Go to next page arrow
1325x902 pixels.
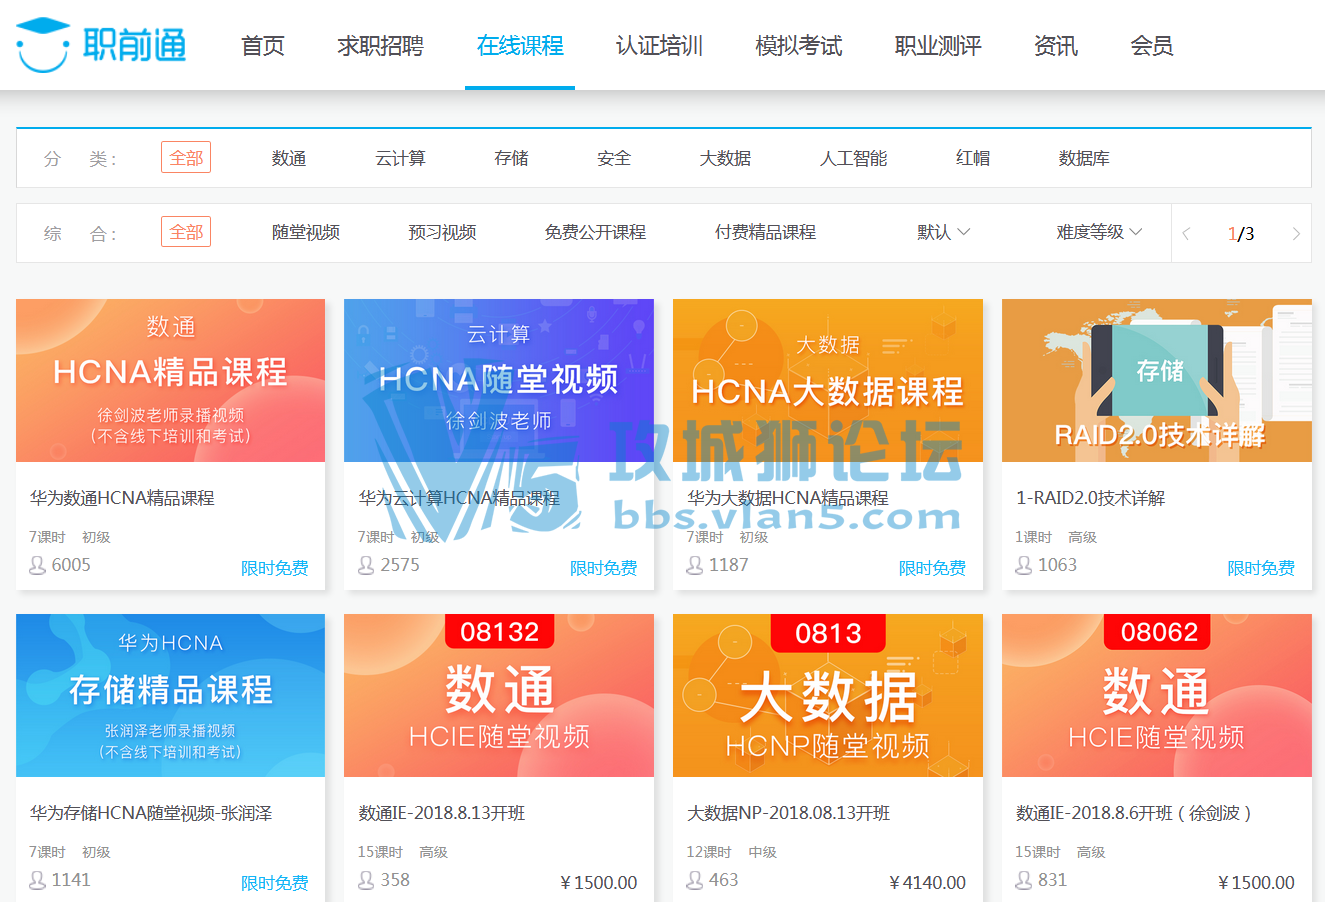(1296, 234)
